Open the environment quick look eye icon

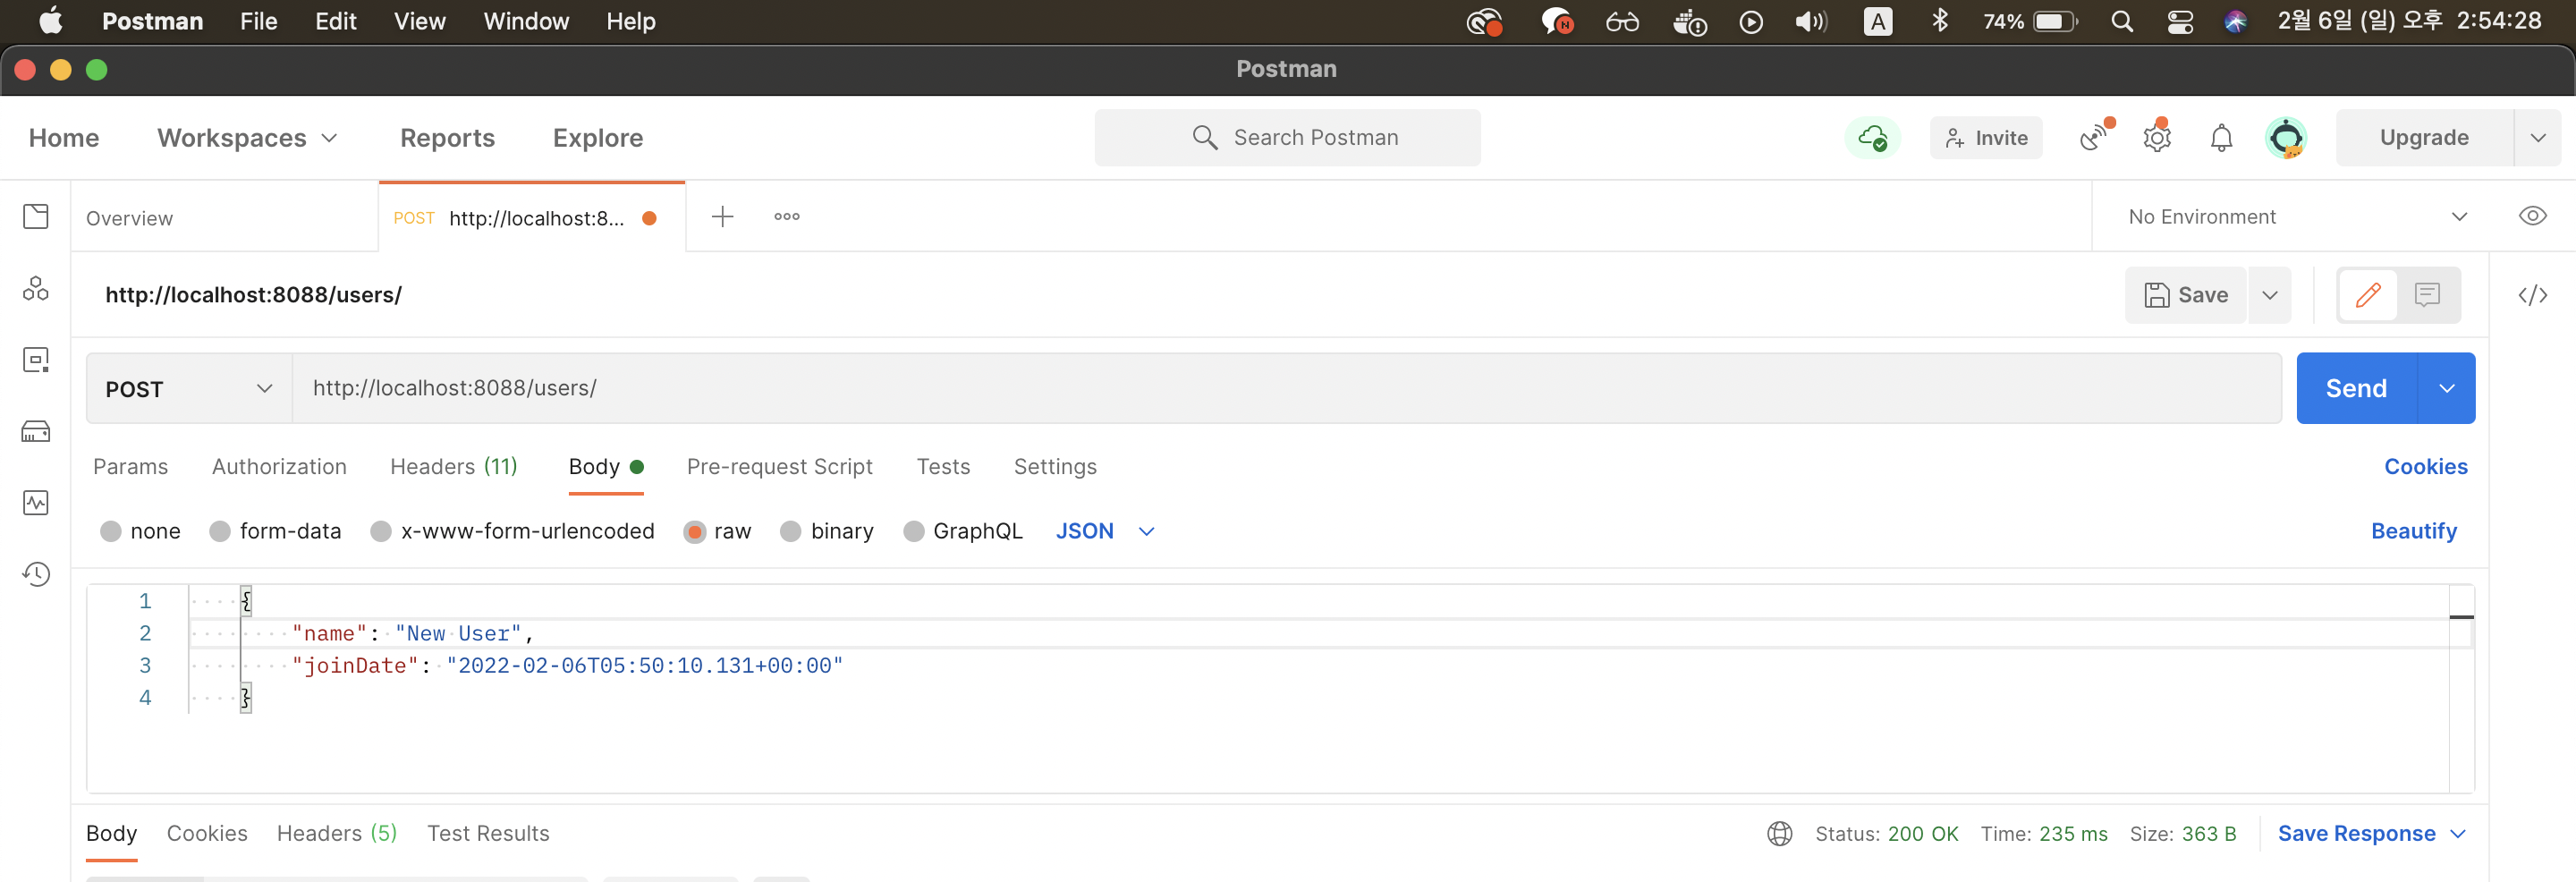2532,216
